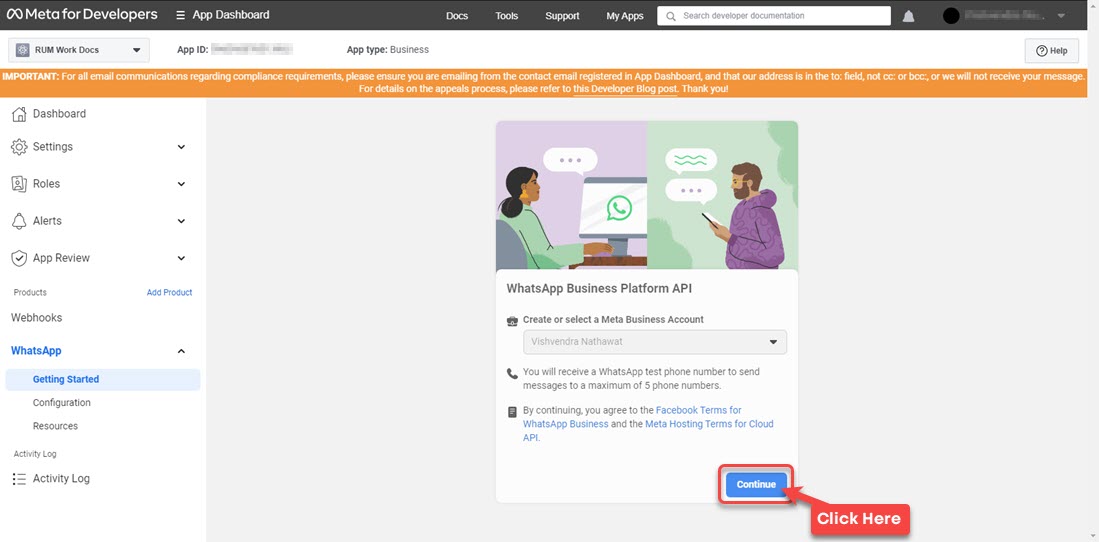Click the document icon beside terms text
Viewport: 1099px width, 542px height.
[512, 412]
